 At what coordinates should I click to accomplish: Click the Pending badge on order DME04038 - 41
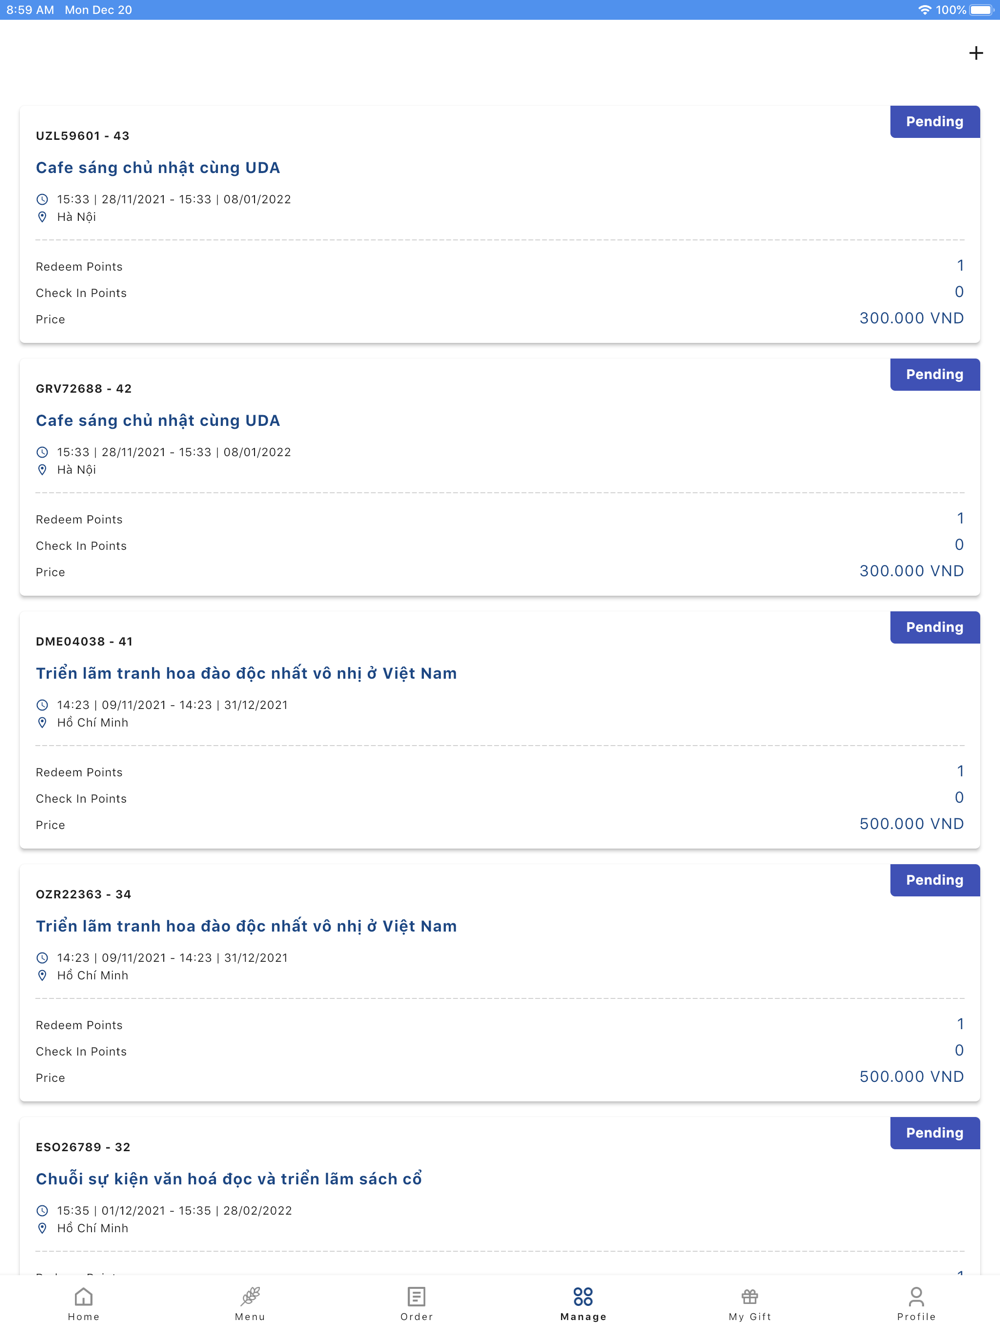coord(935,628)
